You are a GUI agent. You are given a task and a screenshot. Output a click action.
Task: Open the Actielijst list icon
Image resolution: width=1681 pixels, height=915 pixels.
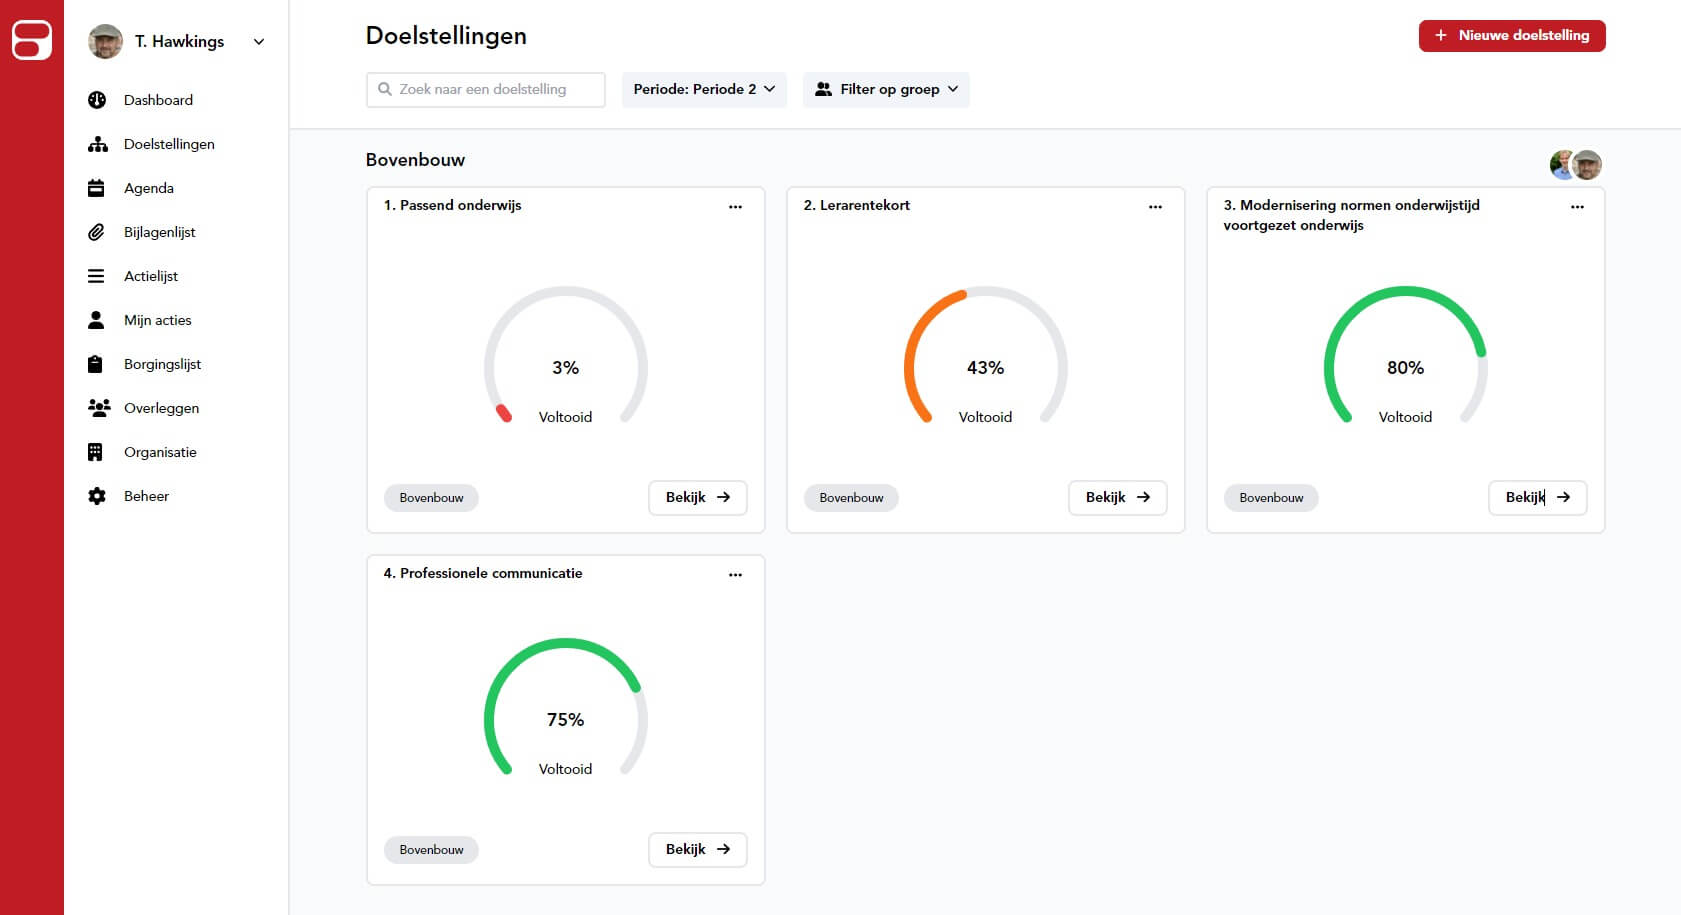click(x=96, y=276)
